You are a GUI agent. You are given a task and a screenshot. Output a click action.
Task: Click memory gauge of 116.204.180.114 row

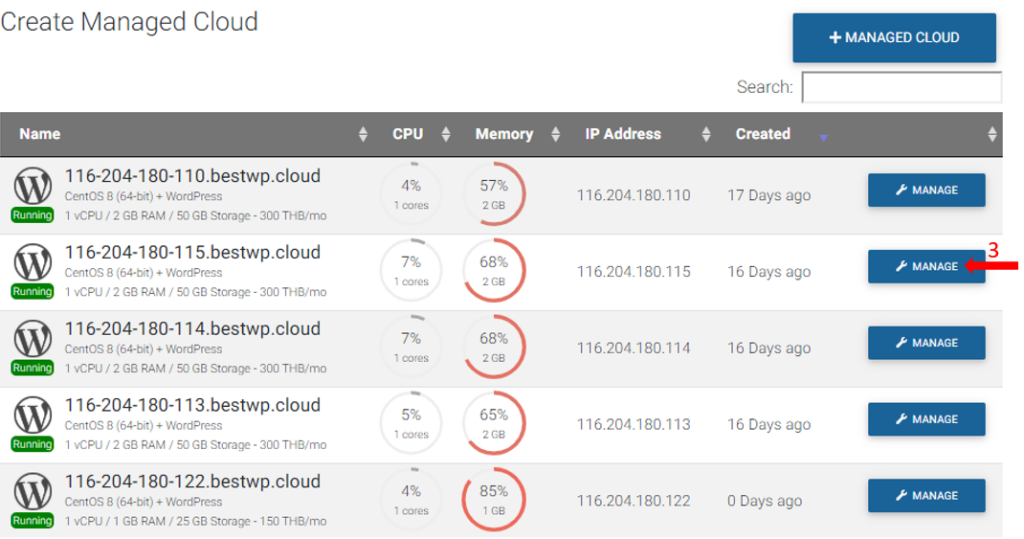[494, 347]
